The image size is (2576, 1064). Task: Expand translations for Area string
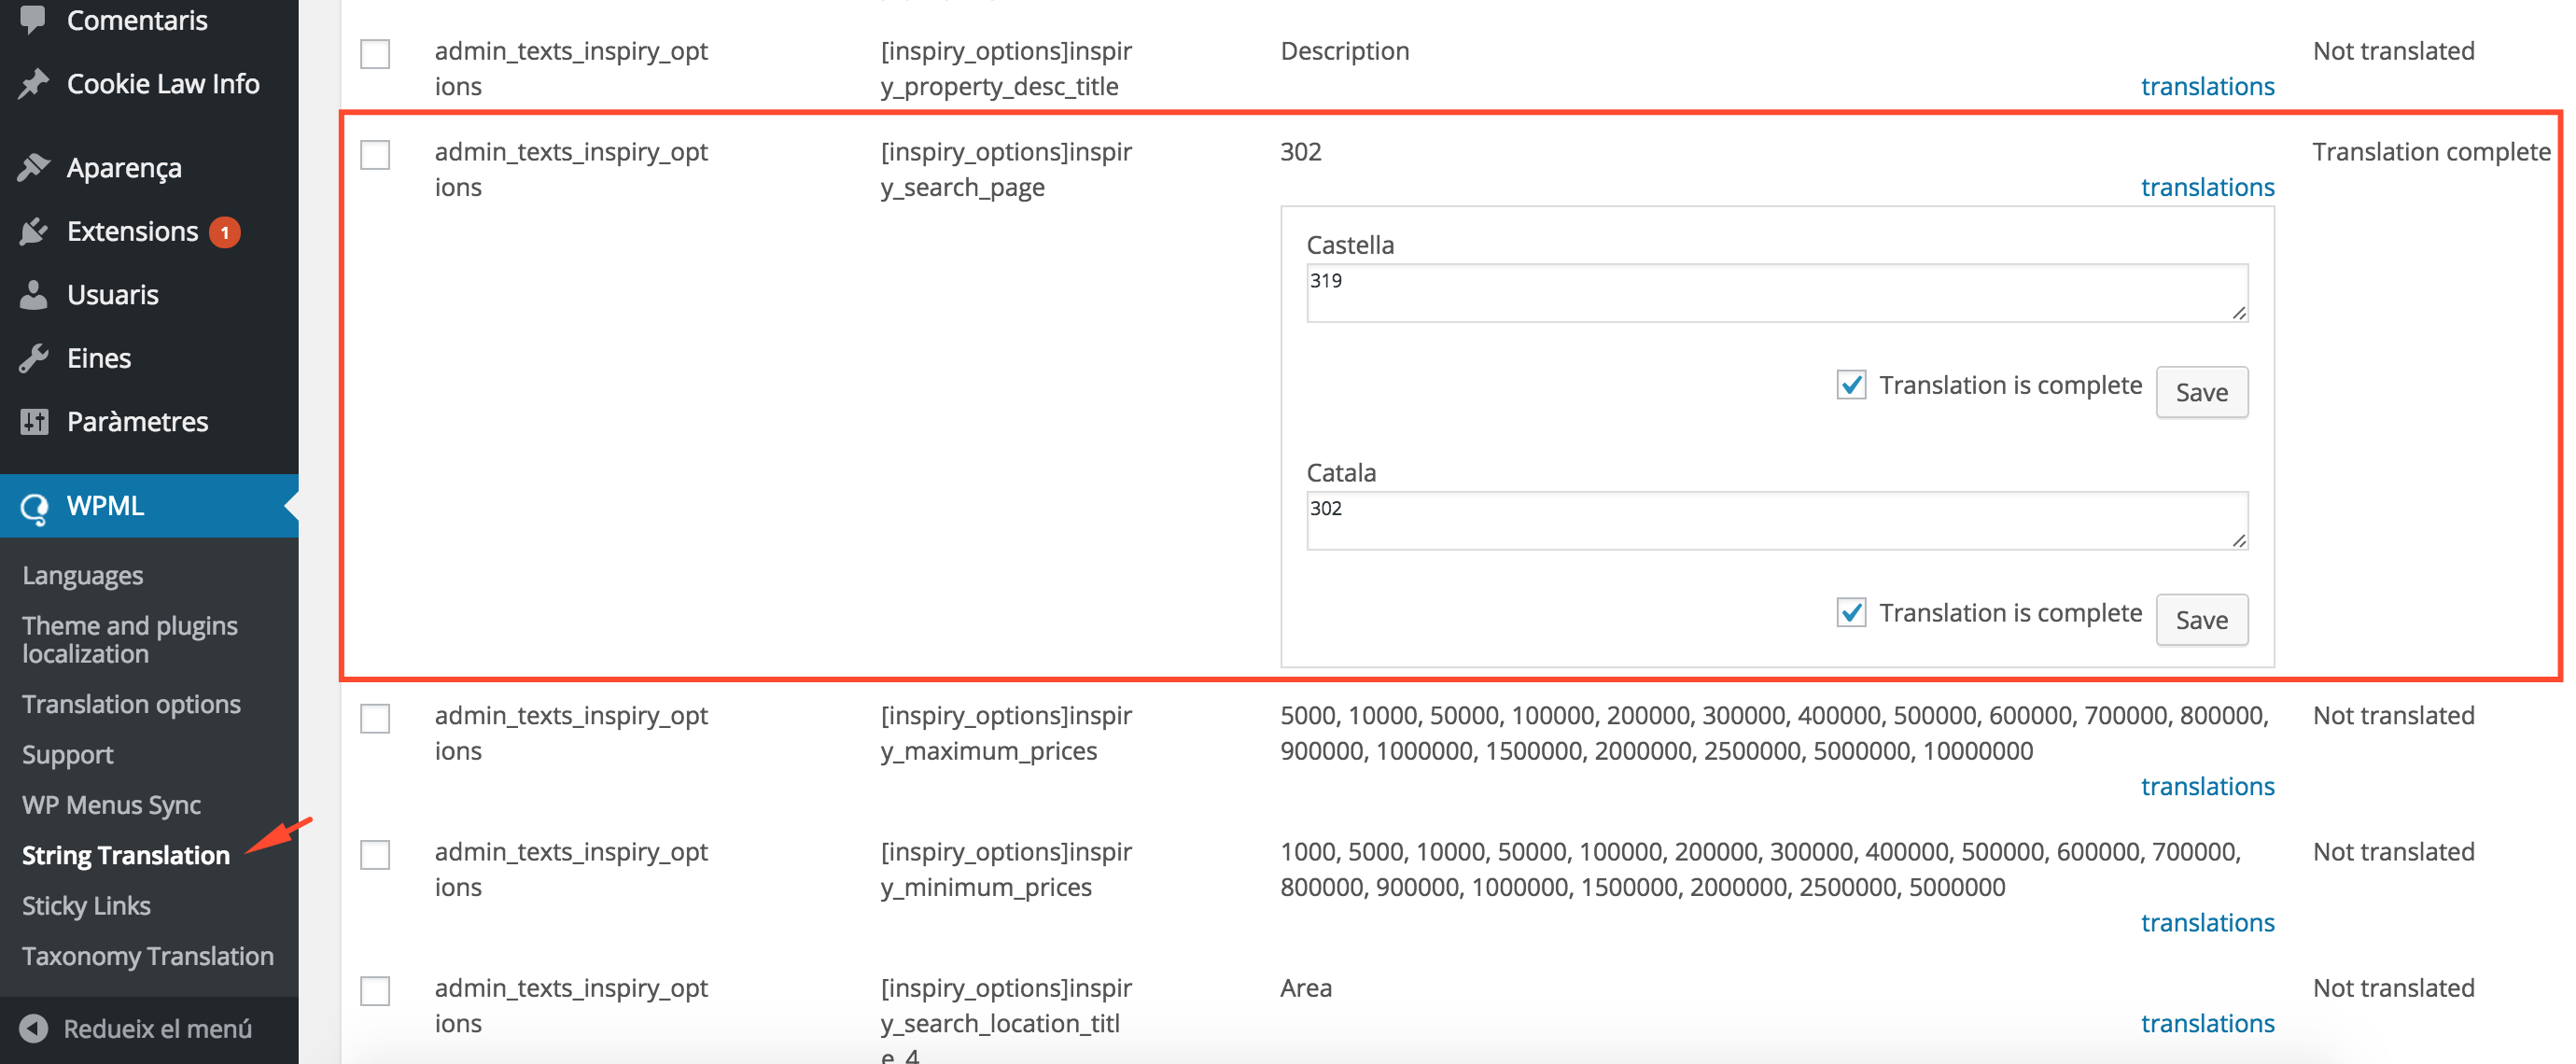pyautogui.click(x=2207, y=1023)
